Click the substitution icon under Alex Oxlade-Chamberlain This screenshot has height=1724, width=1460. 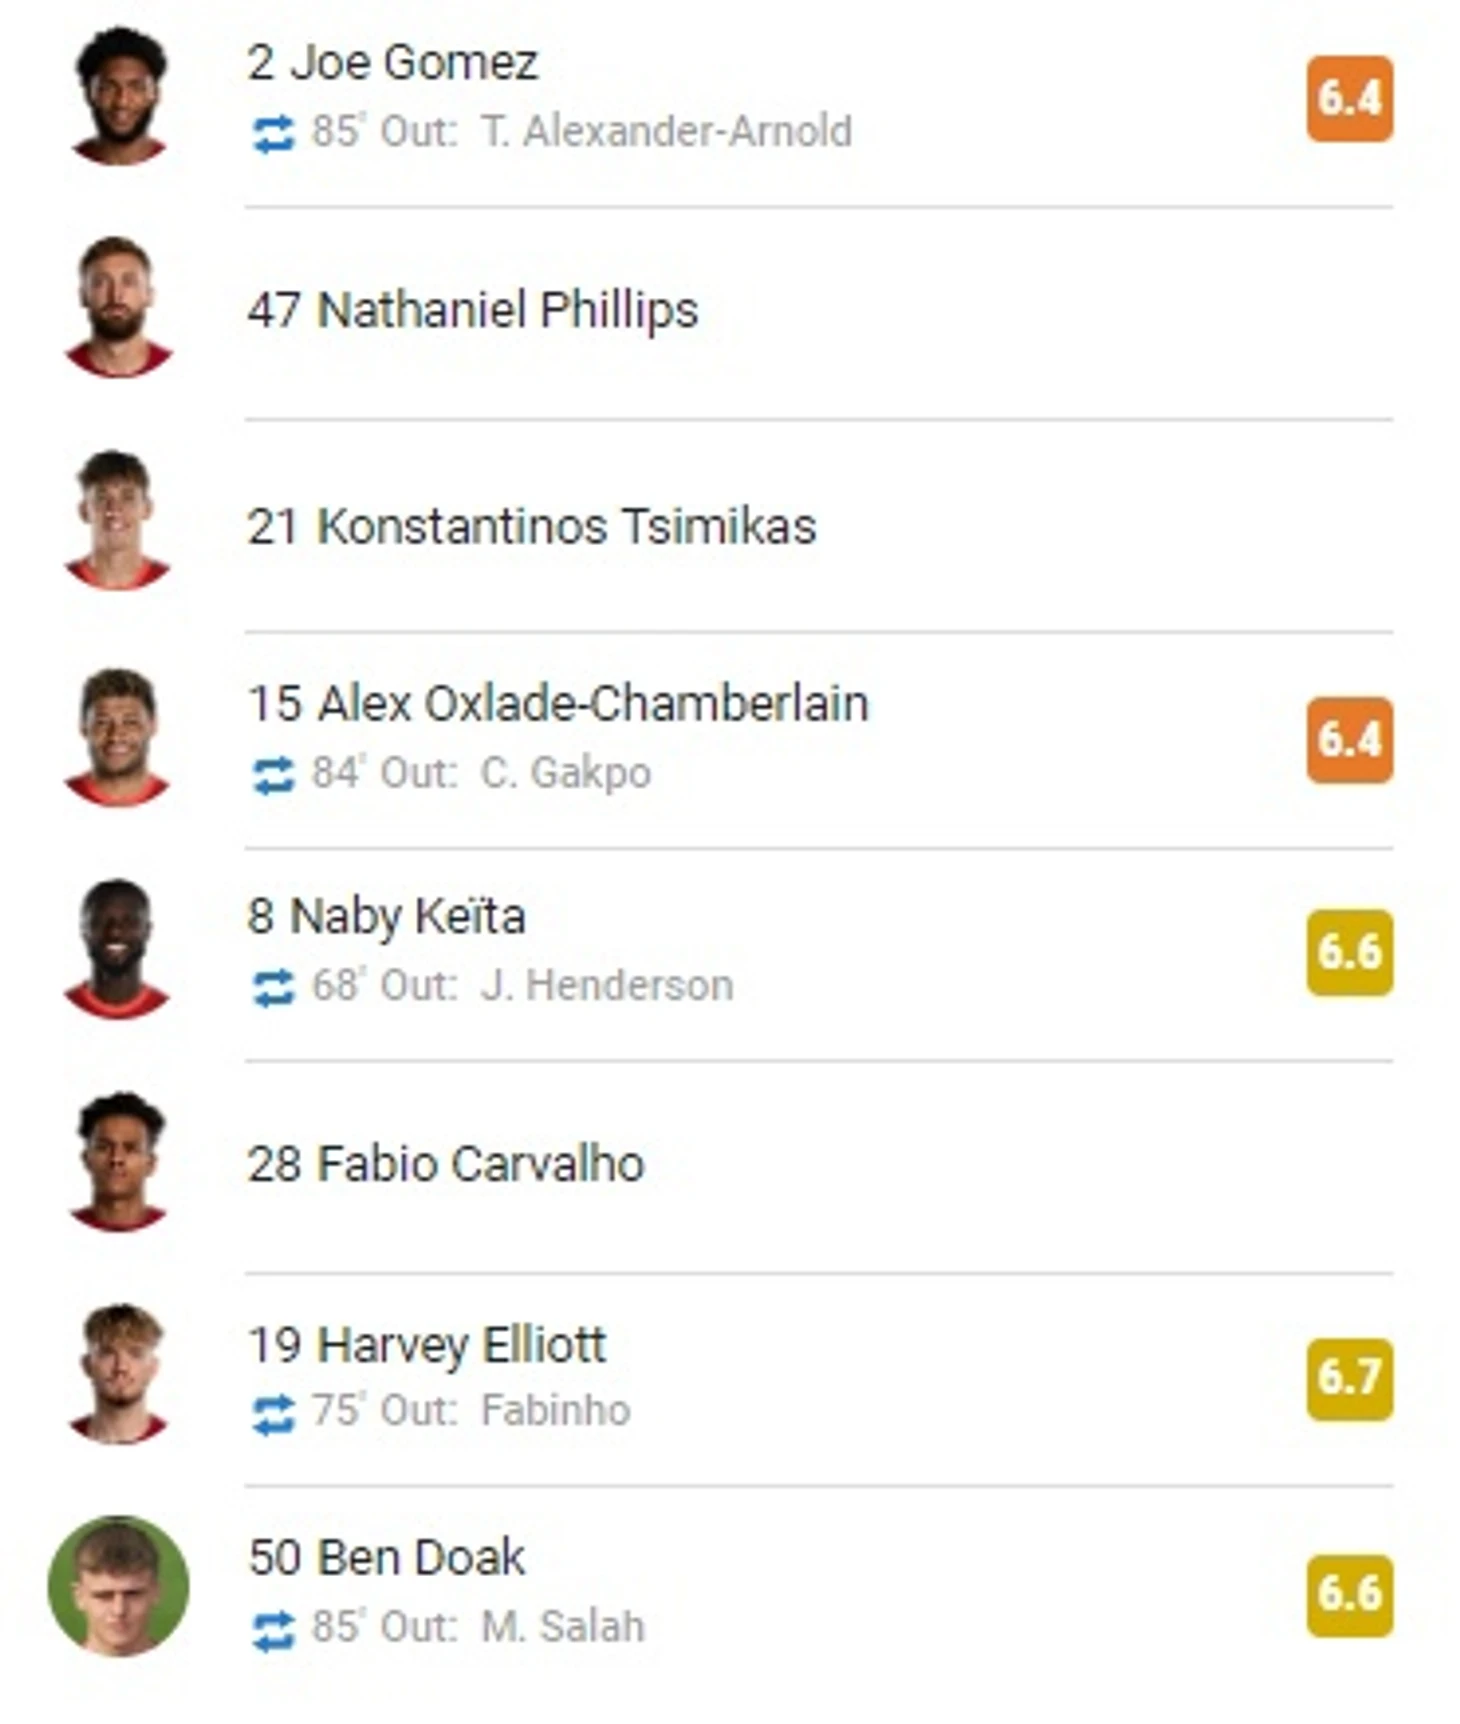click(273, 775)
